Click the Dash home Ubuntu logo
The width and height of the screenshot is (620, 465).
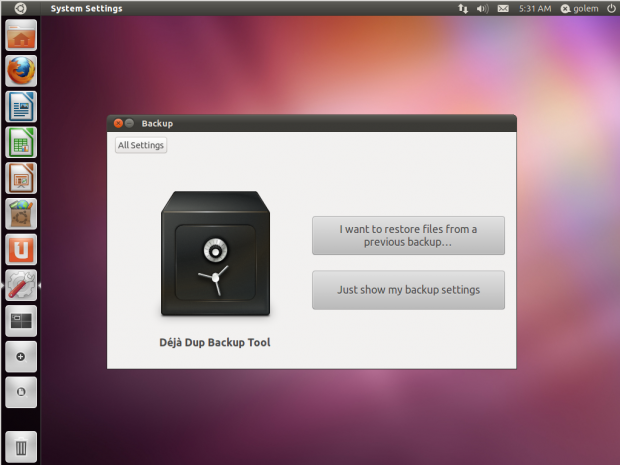coord(20,8)
